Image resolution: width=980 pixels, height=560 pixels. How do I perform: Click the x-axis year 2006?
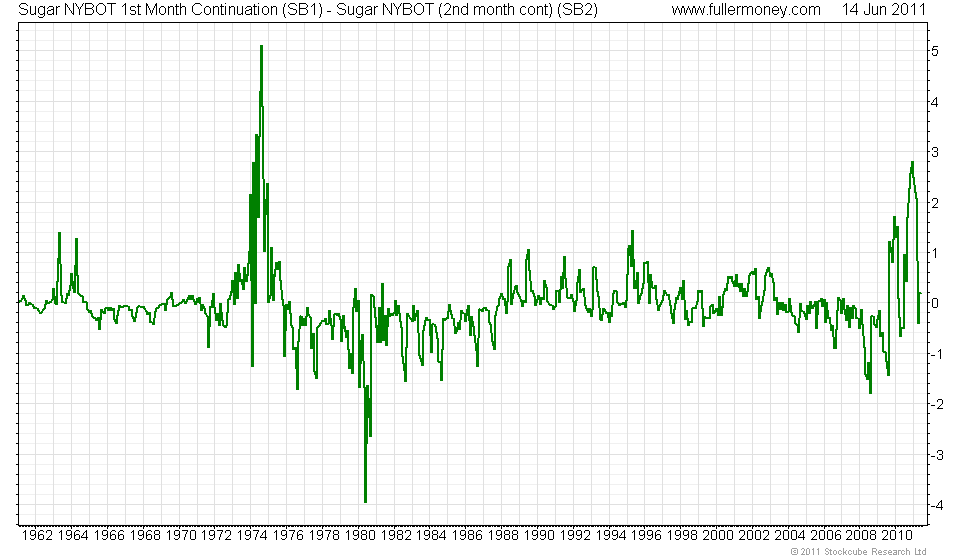point(826,536)
